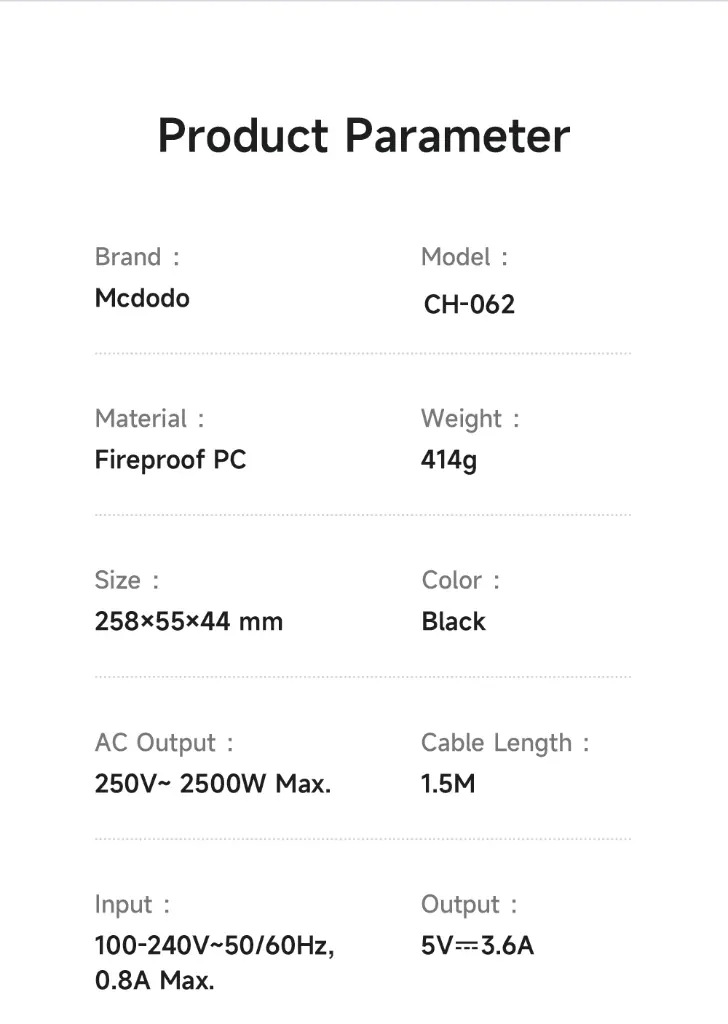
Task: Click the CH-062 model number
Action: tap(469, 304)
